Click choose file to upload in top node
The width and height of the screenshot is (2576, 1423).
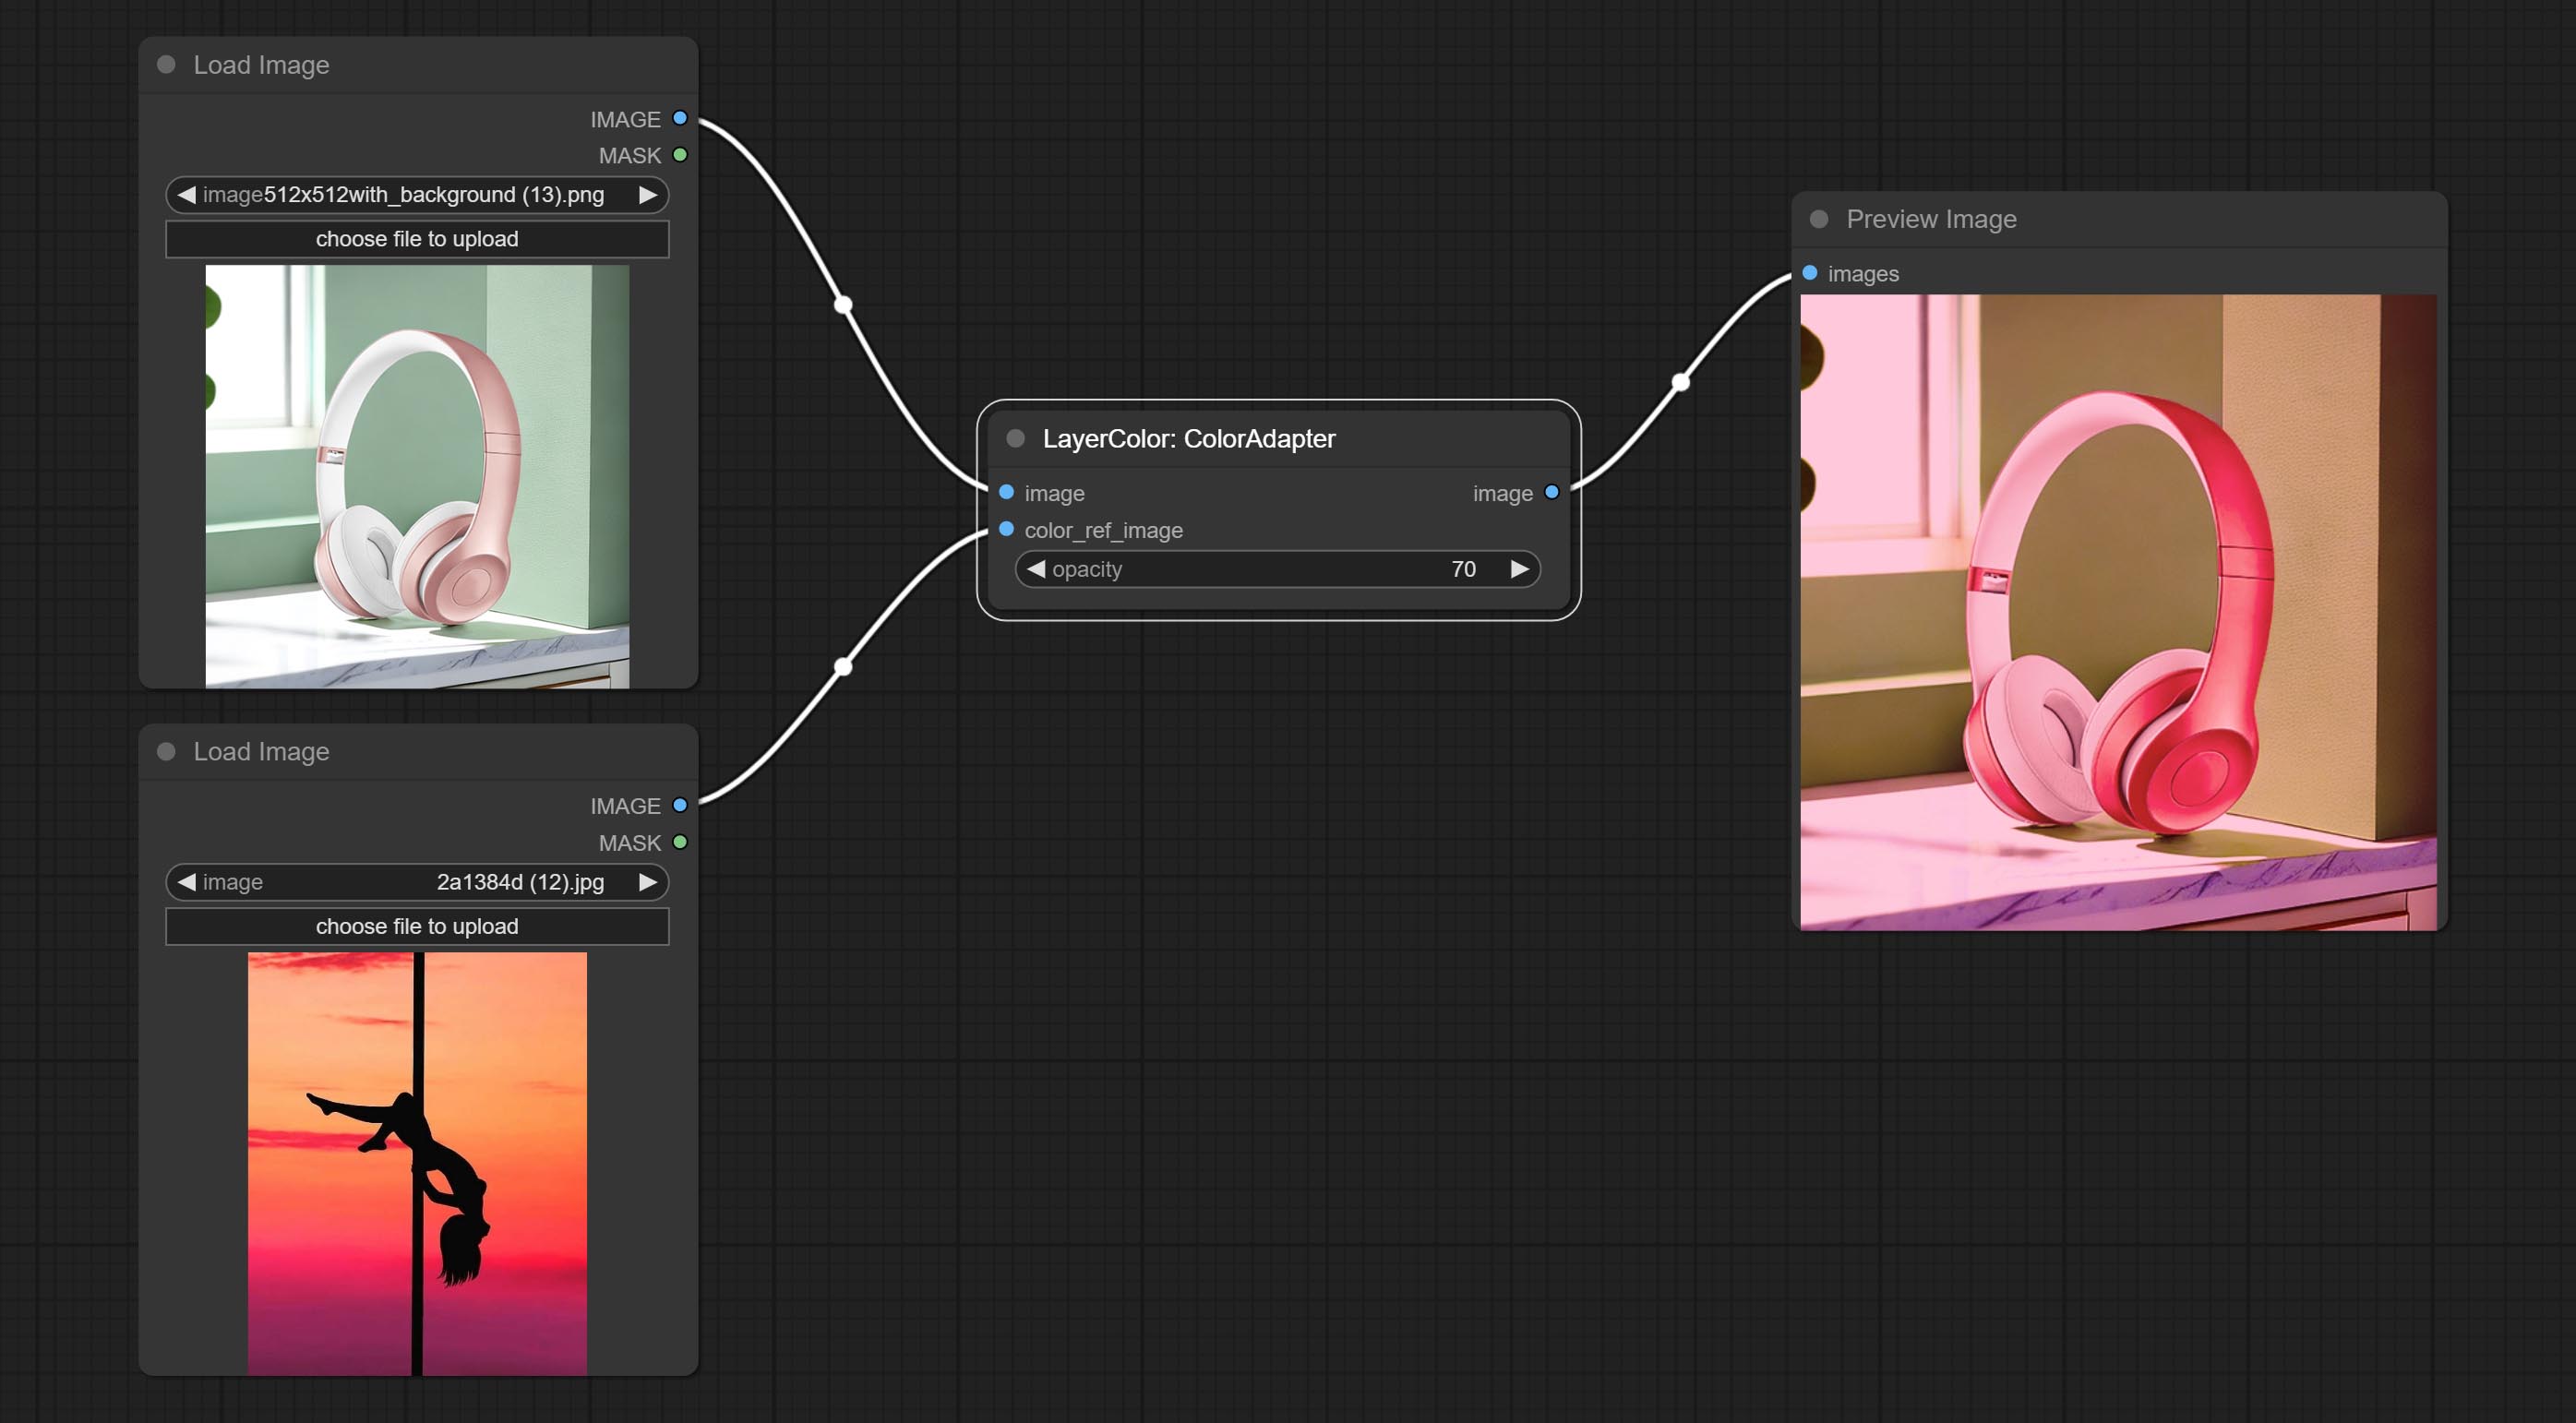(x=417, y=239)
